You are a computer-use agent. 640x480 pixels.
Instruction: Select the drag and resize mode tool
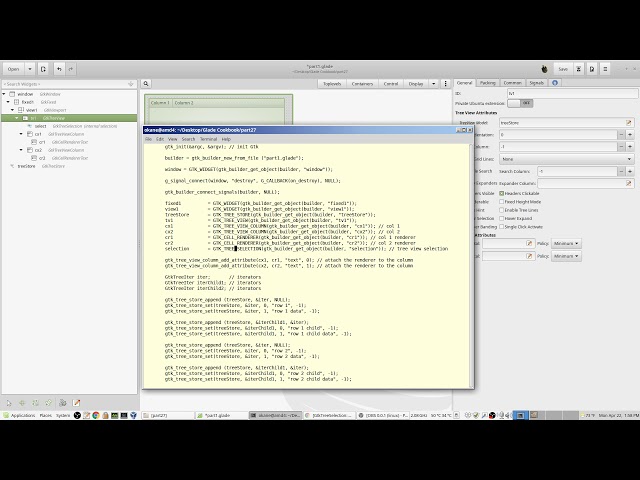[x=22, y=403]
